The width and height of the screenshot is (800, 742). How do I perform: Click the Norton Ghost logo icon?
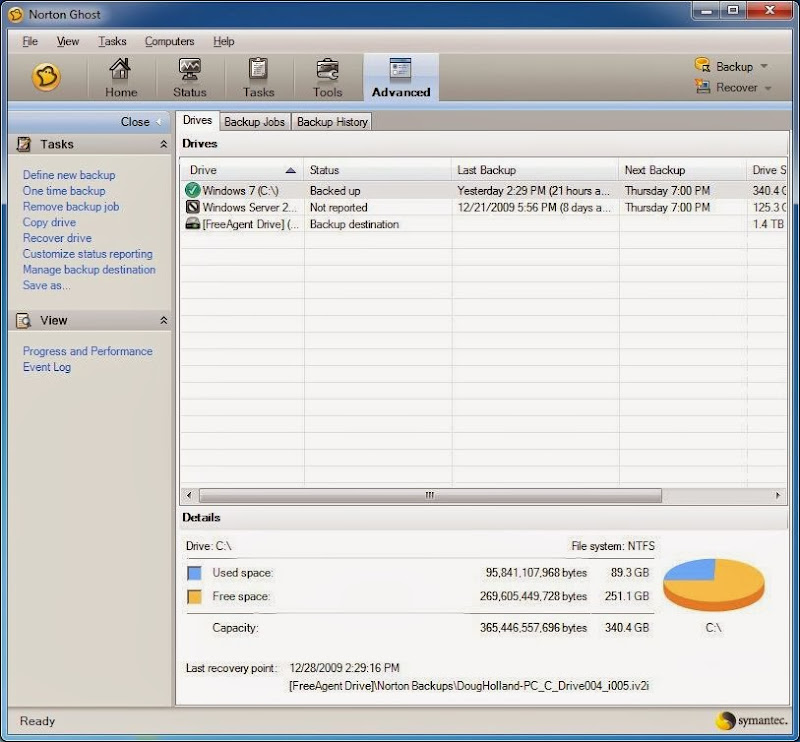click(46, 77)
